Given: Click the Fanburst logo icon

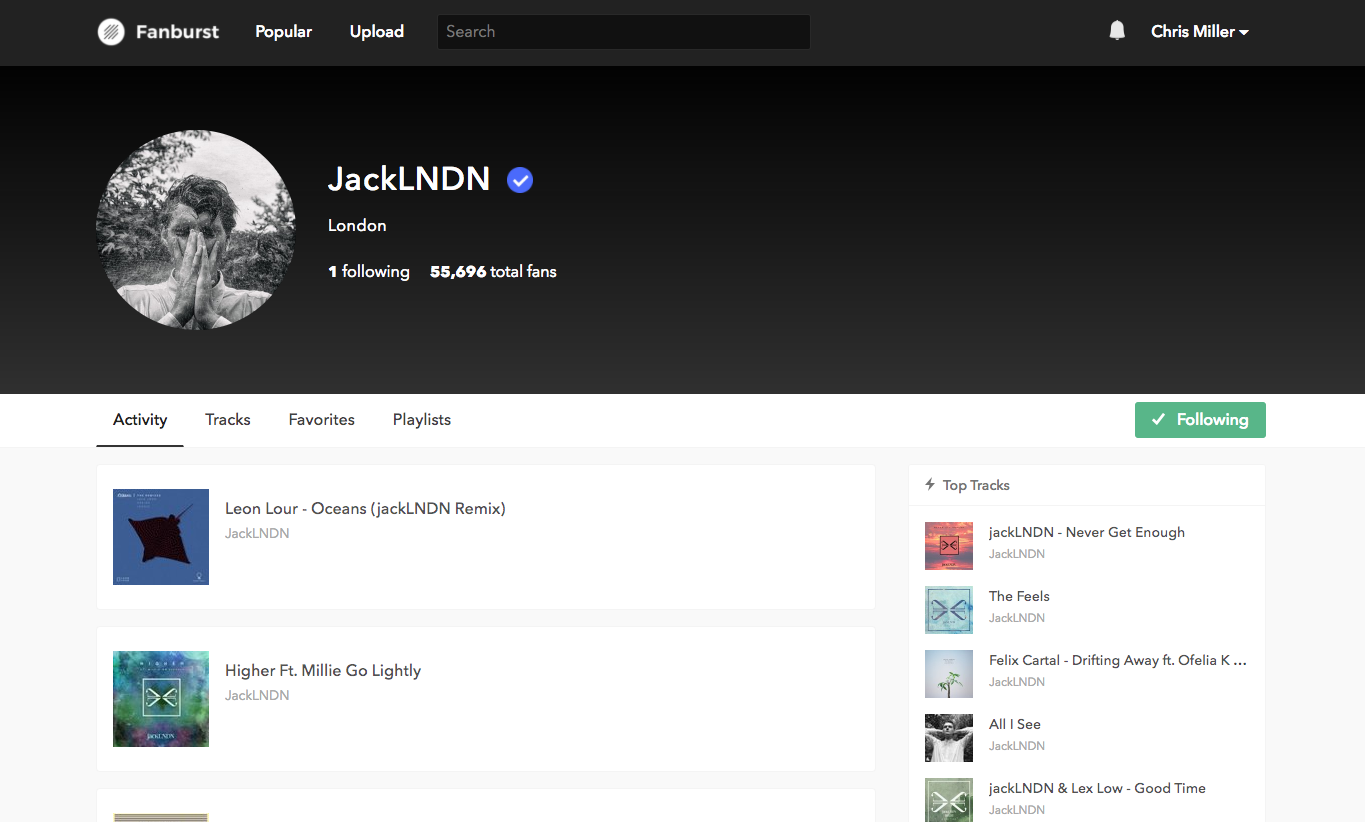Looking at the screenshot, I should (x=111, y=32).
